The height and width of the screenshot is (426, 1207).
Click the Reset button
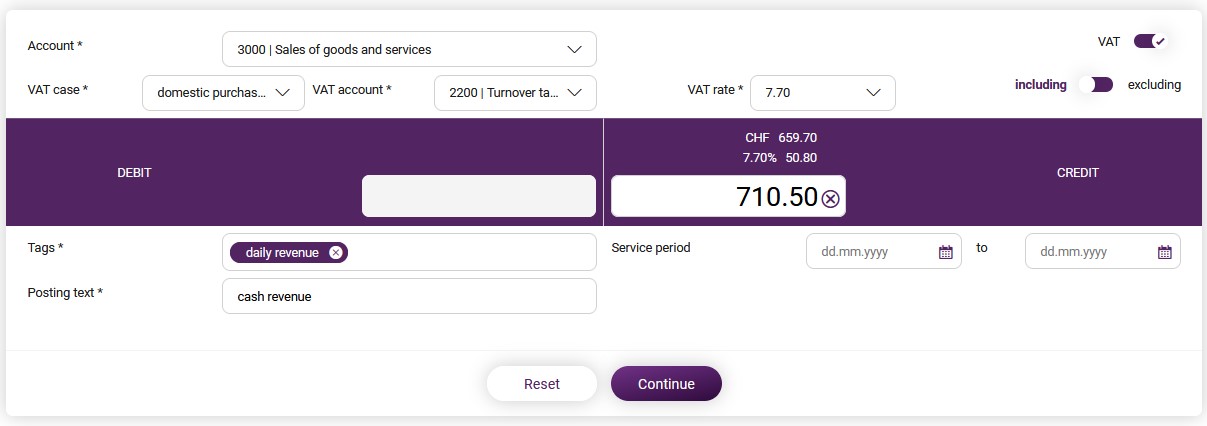click(x=542, y=384)
